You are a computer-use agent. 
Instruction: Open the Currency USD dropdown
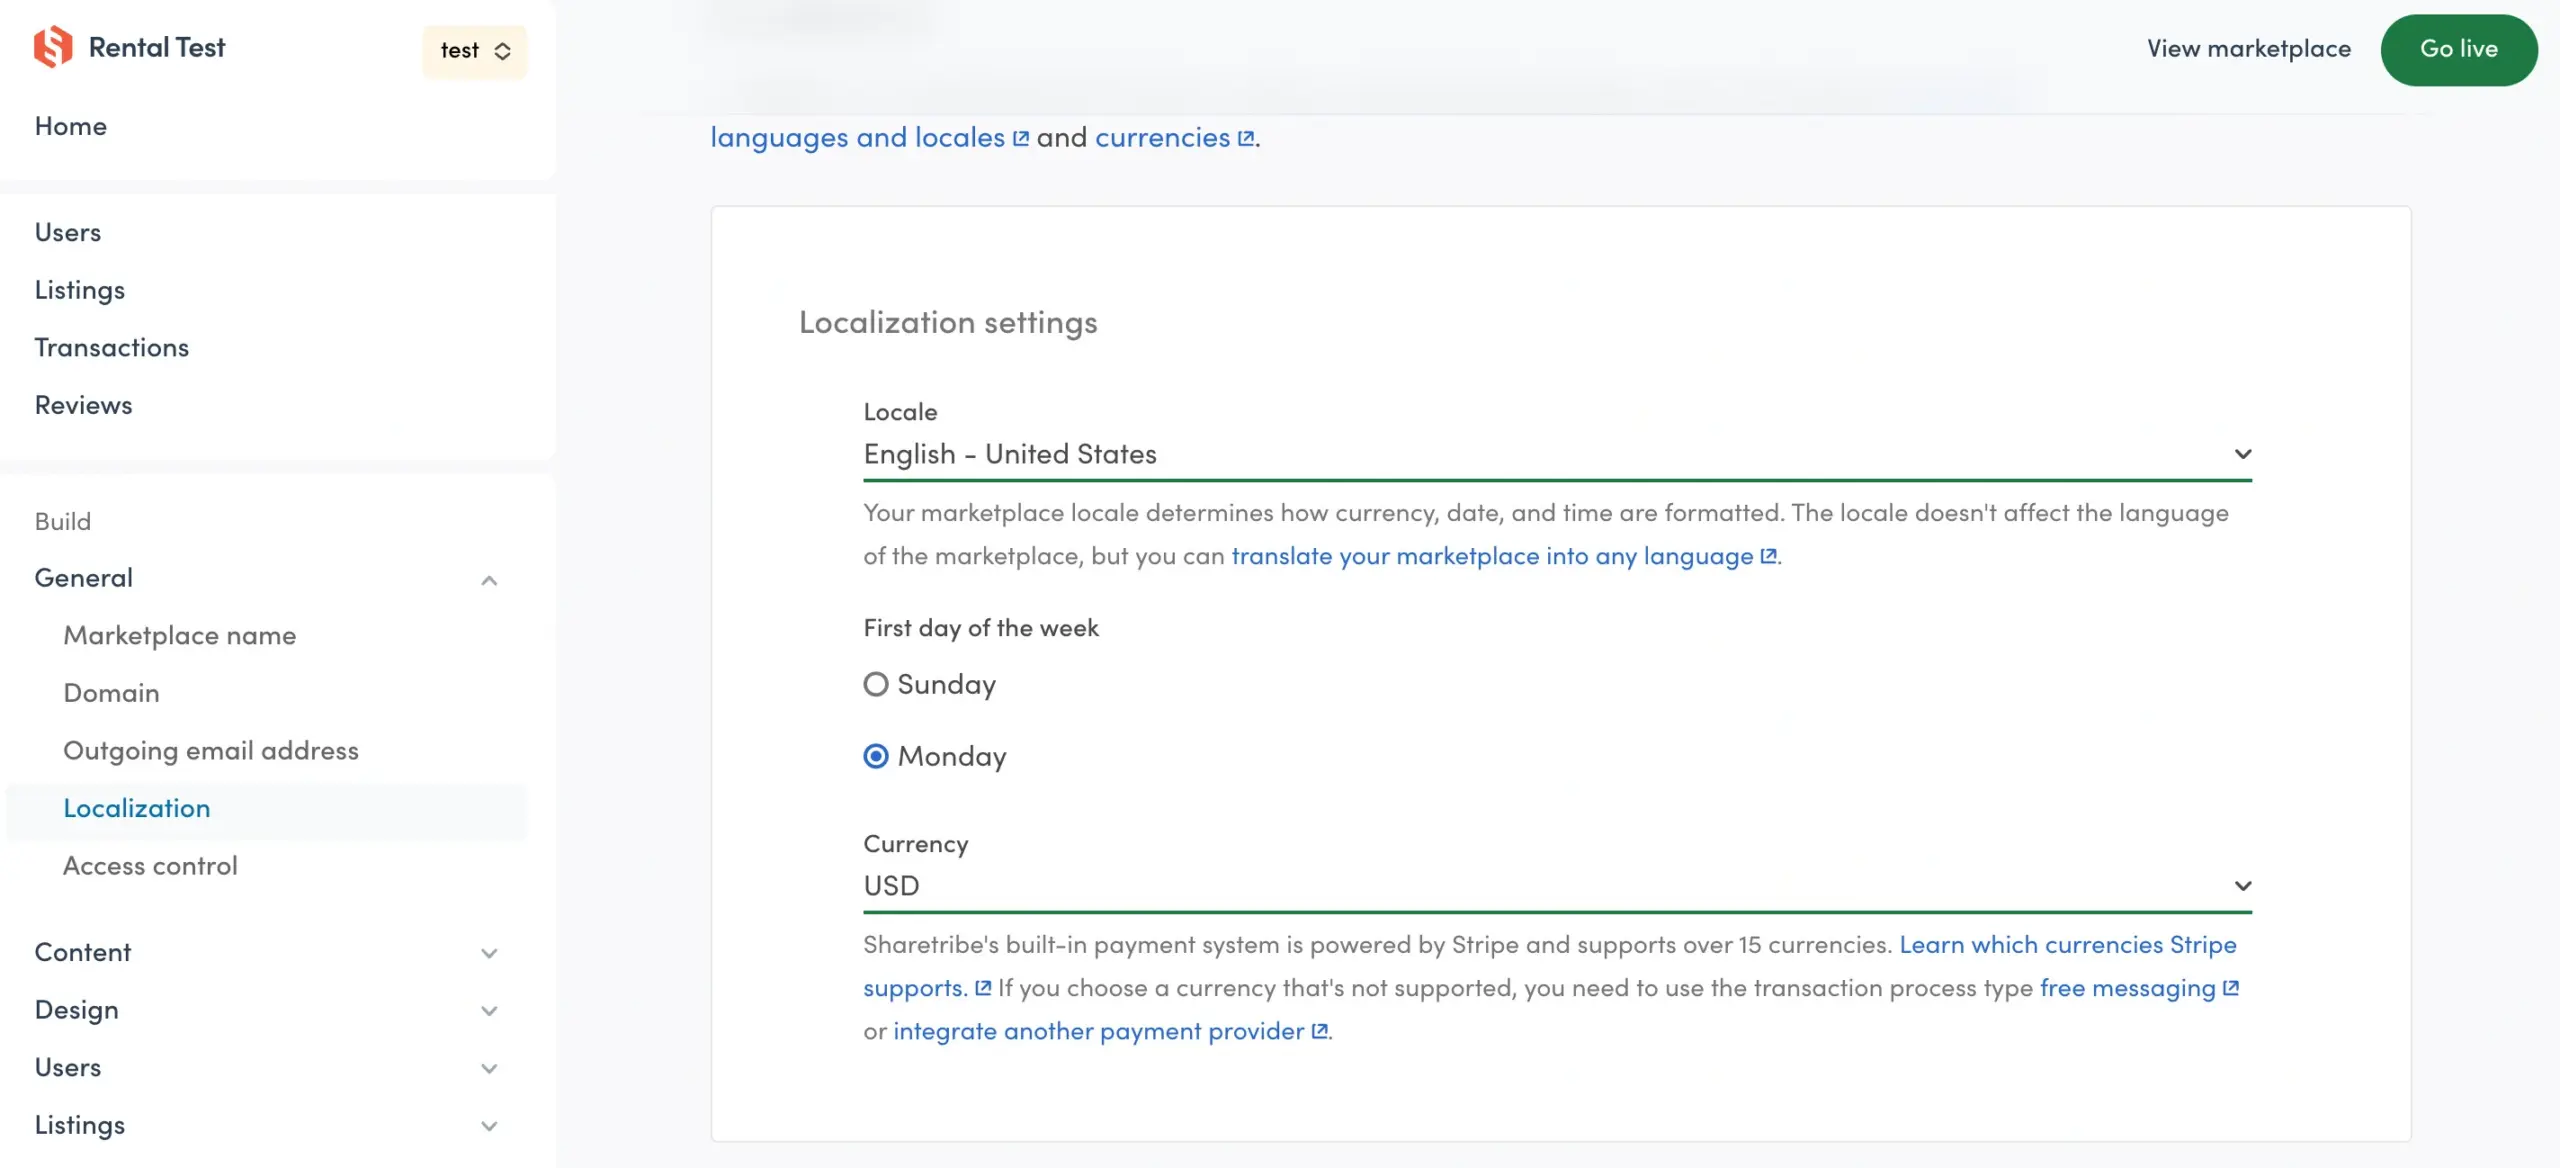(1558, 887)
